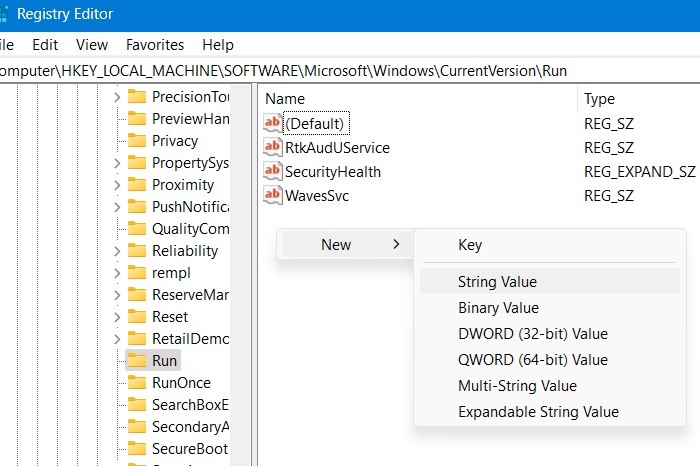Expand the PushNotific tree node

click(x=117, y=207)
